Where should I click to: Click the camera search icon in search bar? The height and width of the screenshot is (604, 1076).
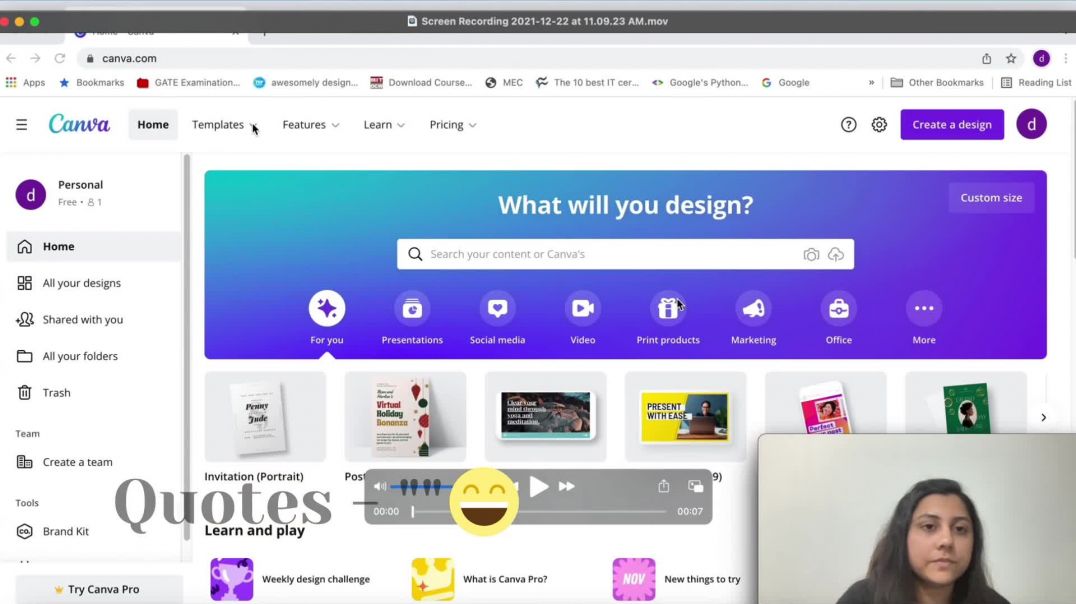pyautogui.click(x=811, y=255)
